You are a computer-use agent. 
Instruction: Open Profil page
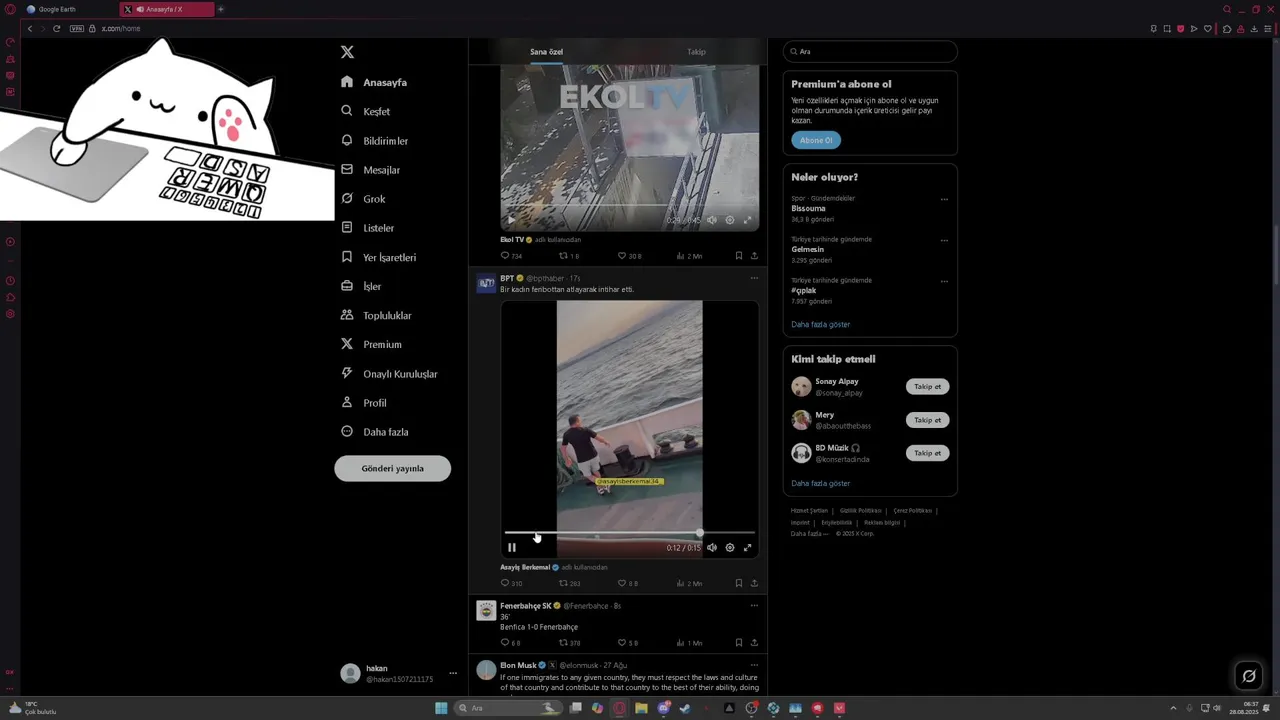coord(363,403)
